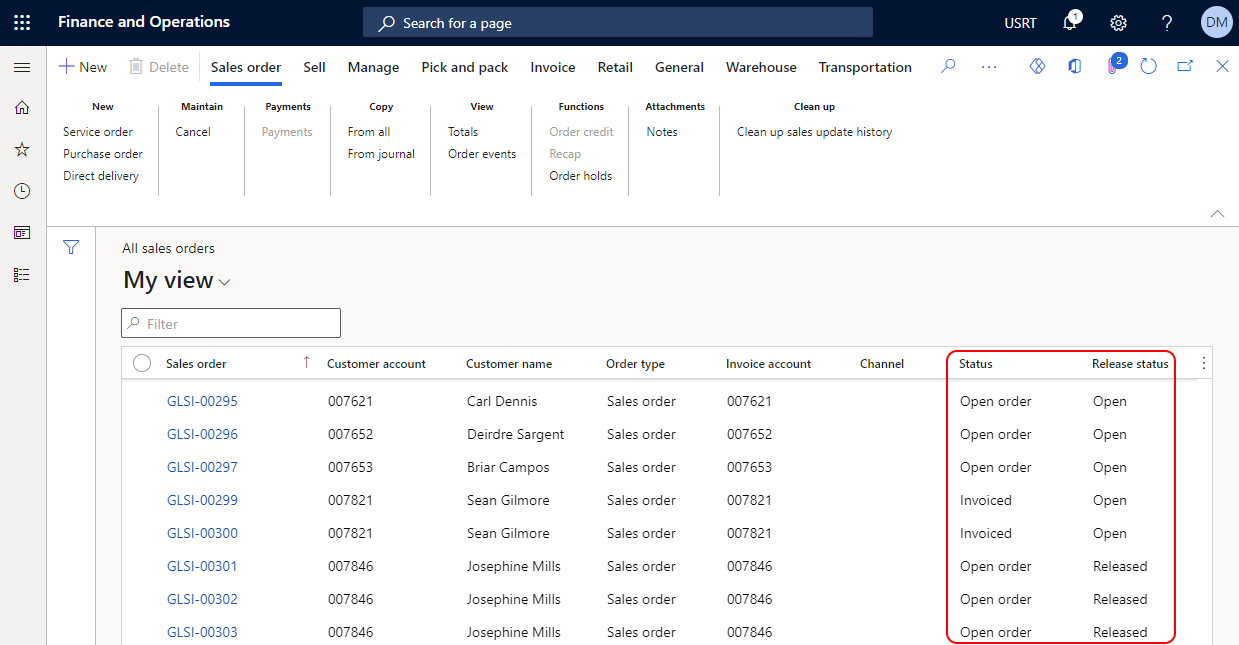The height and width of the screenshot is (645, 1239).
Task: Open sales order GLSI-00299
Action: point(202,500)
